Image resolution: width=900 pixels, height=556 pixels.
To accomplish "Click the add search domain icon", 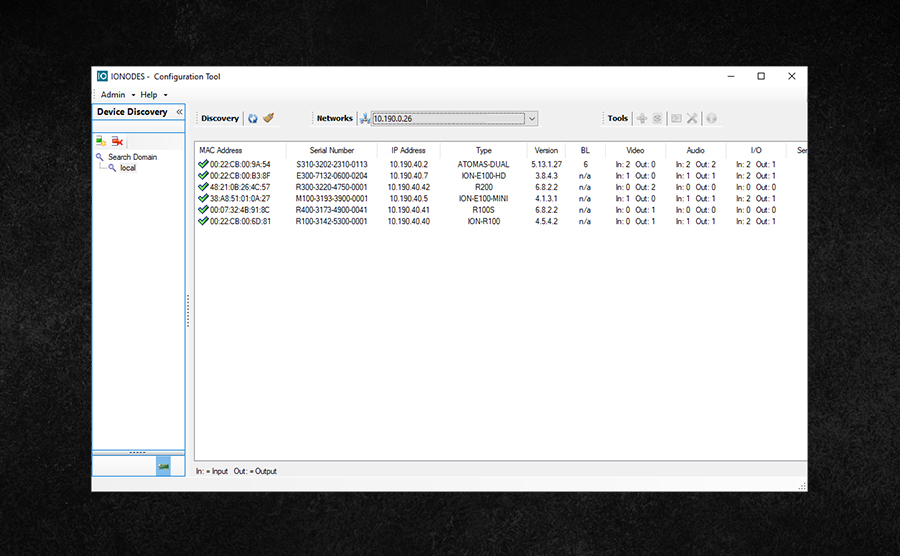I will [101, 141].
